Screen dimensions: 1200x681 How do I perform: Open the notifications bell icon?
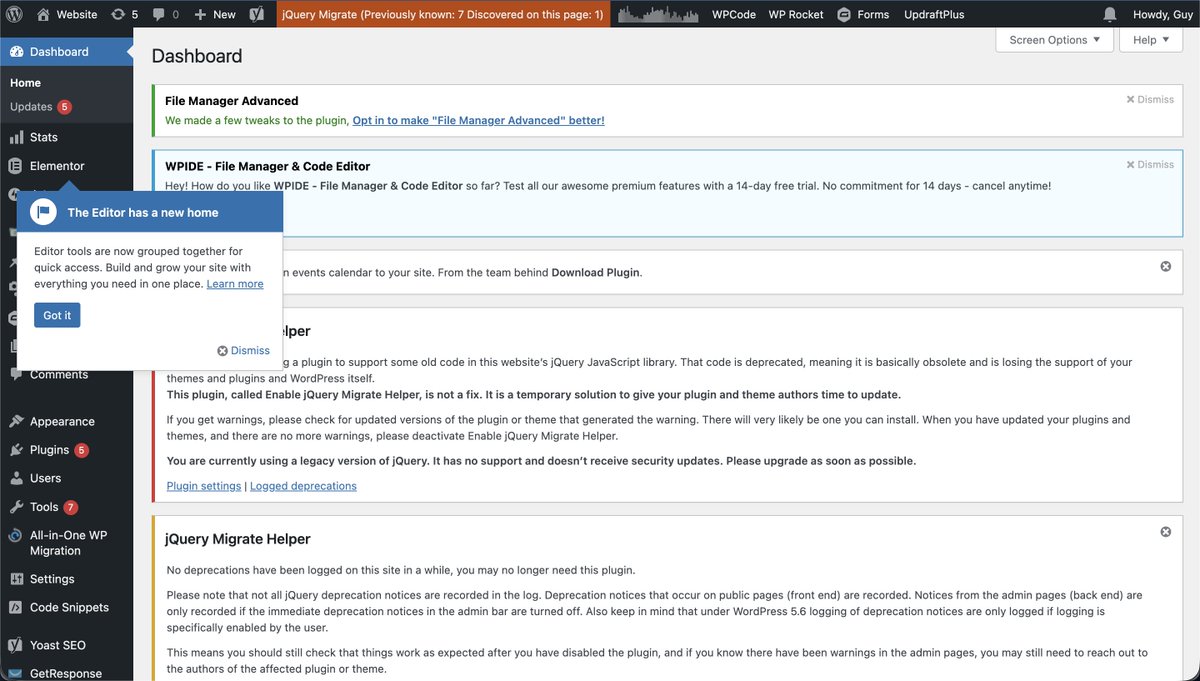tap(1110, 14)
